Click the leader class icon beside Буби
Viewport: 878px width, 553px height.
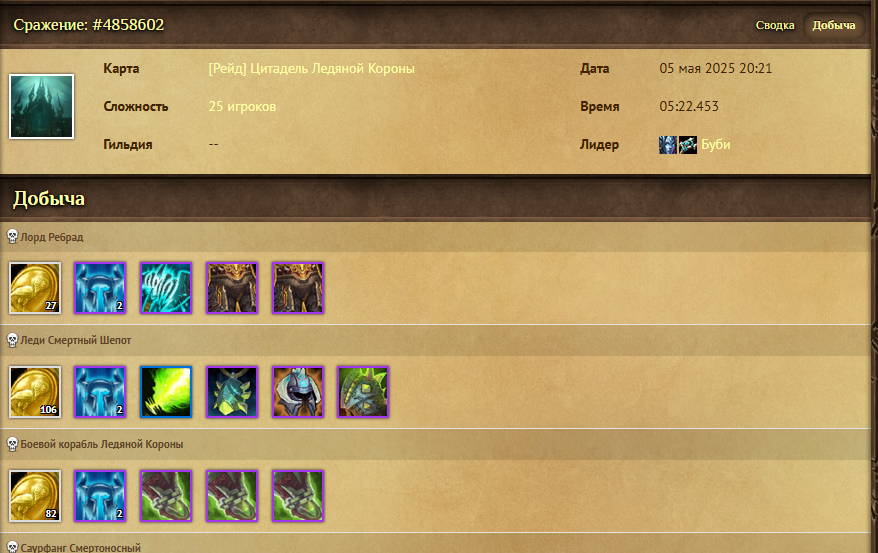coord(688,145)
